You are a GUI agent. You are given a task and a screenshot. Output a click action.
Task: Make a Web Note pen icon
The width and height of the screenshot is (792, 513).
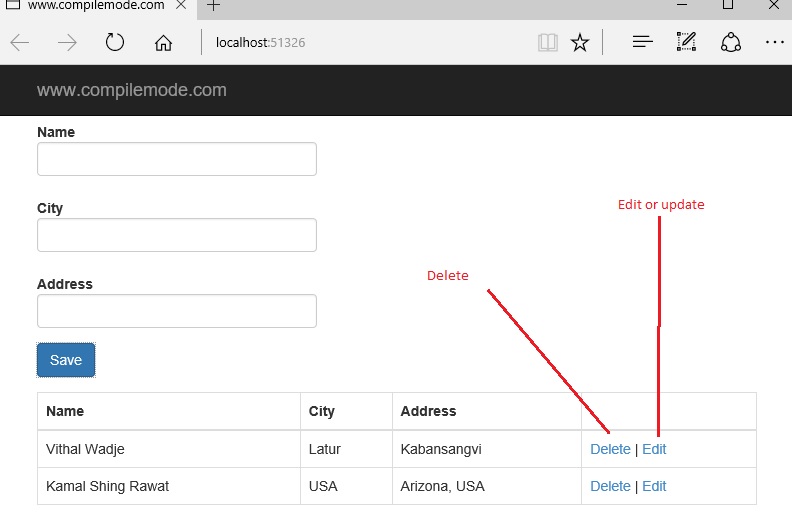[x=686, y=43]
